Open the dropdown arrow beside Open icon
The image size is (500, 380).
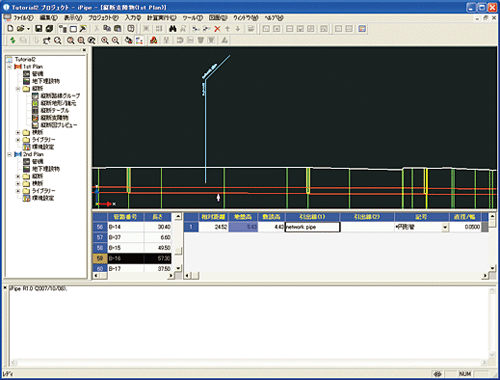click(28, 29)
